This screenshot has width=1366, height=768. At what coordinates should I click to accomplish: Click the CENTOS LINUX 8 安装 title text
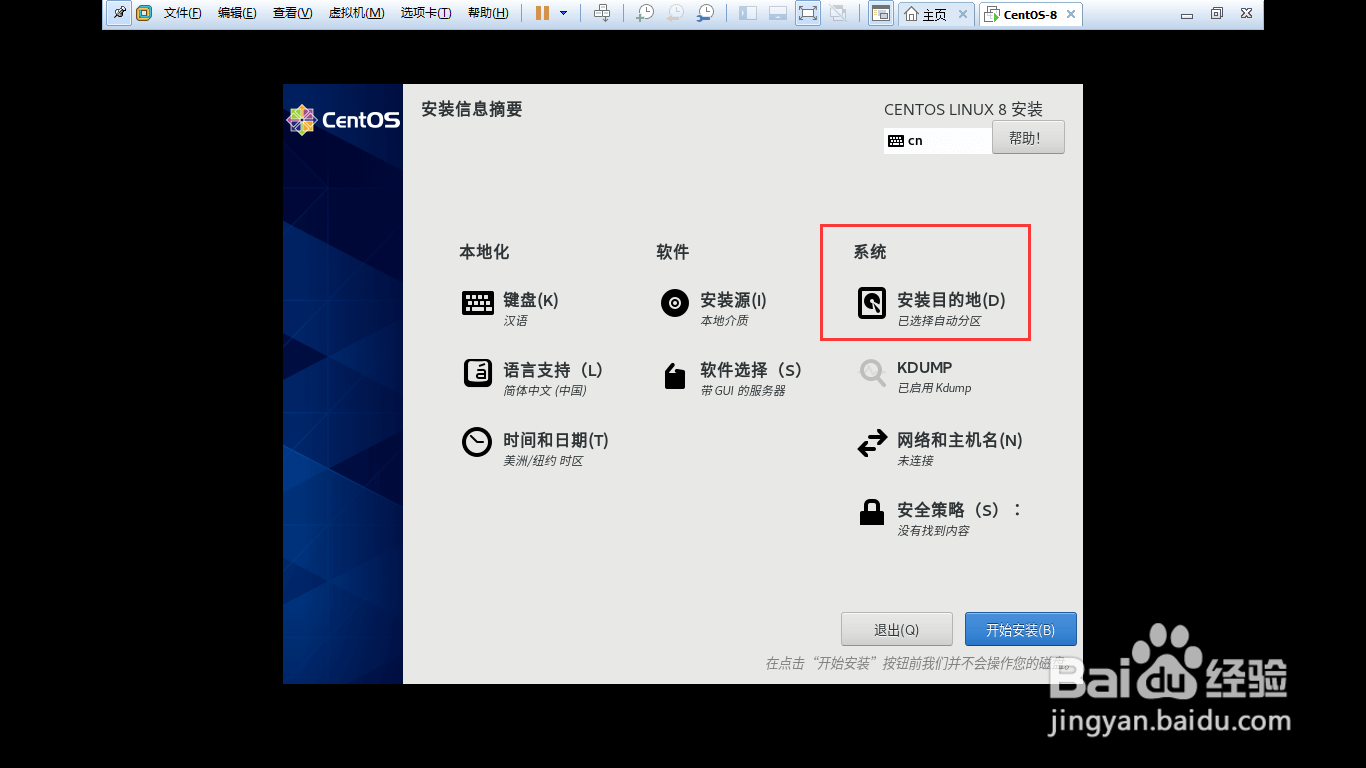click(963, 109)
